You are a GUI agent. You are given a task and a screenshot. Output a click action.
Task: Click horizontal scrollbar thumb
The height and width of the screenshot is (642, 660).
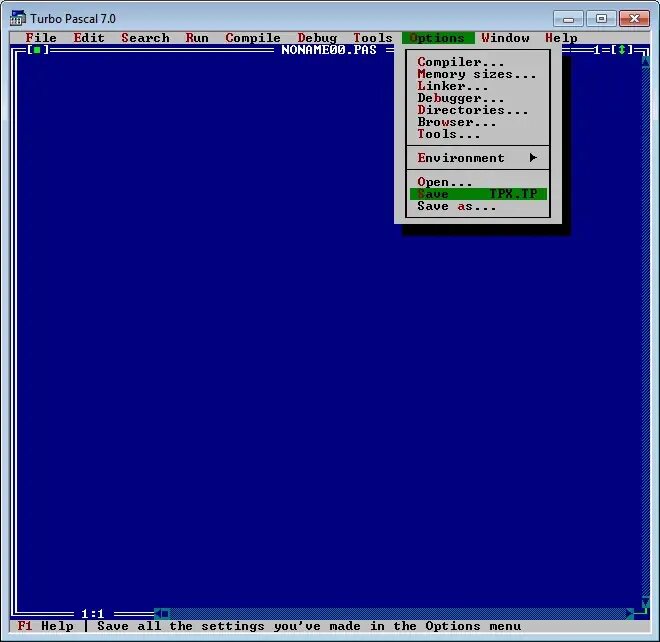tap(165, 614)
